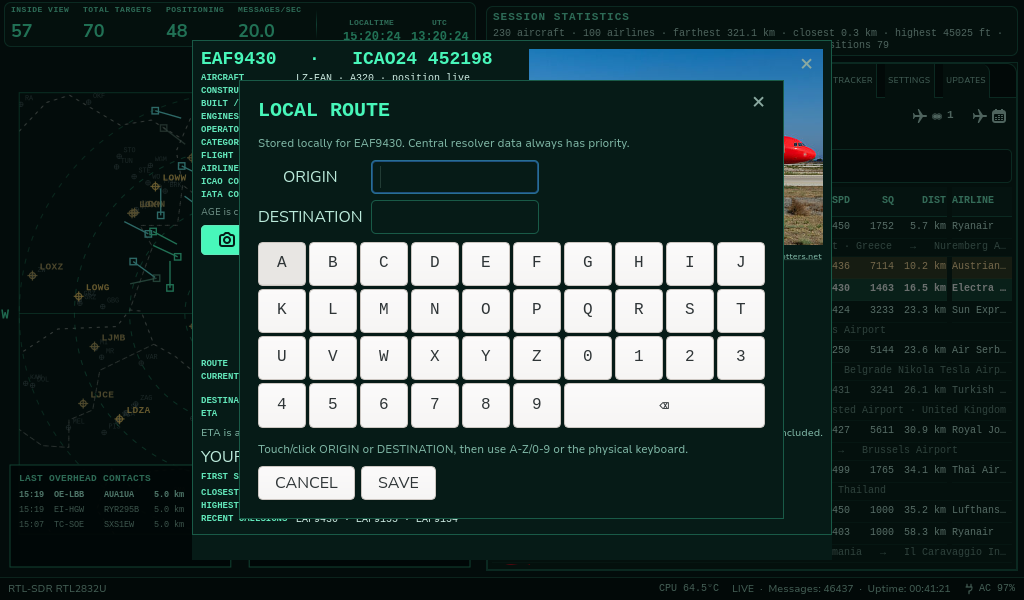
Task: Tap the digit 8 key
Action: 485,405
